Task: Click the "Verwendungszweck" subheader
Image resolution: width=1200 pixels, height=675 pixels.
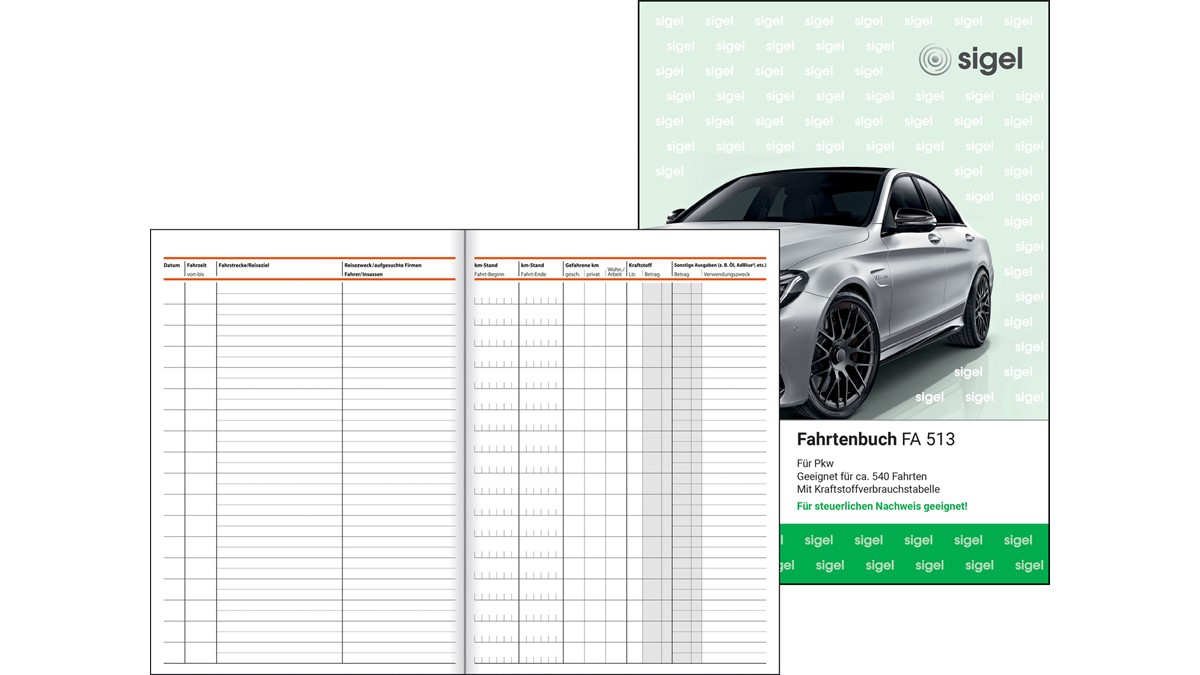Action: point(727,273)
